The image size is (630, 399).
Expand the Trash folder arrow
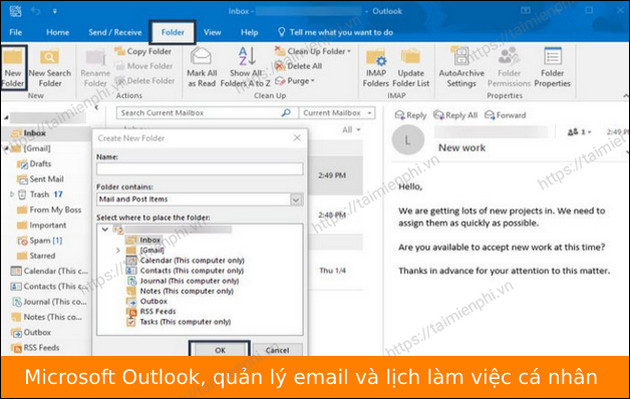[12, 194]
